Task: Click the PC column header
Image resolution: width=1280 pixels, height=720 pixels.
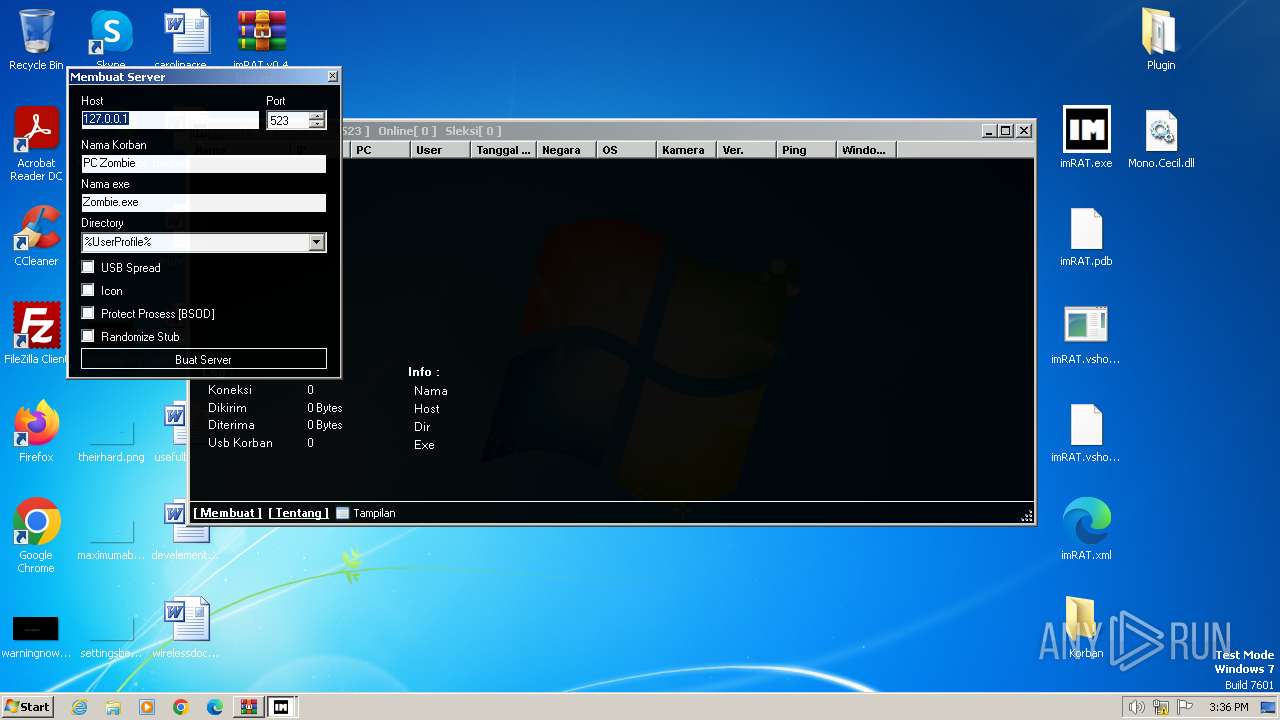Action: (380, 150)
